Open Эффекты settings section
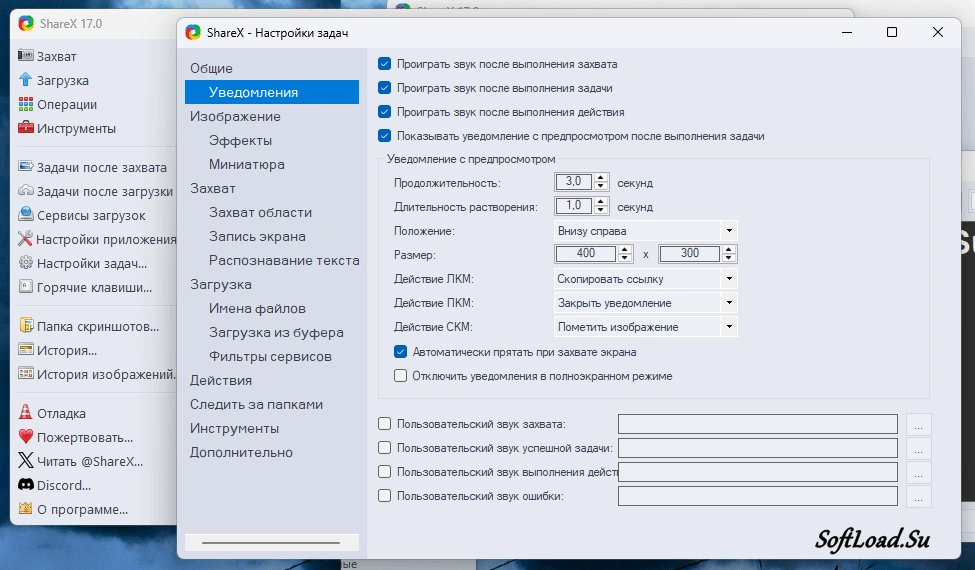This screenshot has width=975, height=570. pos(241,140)
